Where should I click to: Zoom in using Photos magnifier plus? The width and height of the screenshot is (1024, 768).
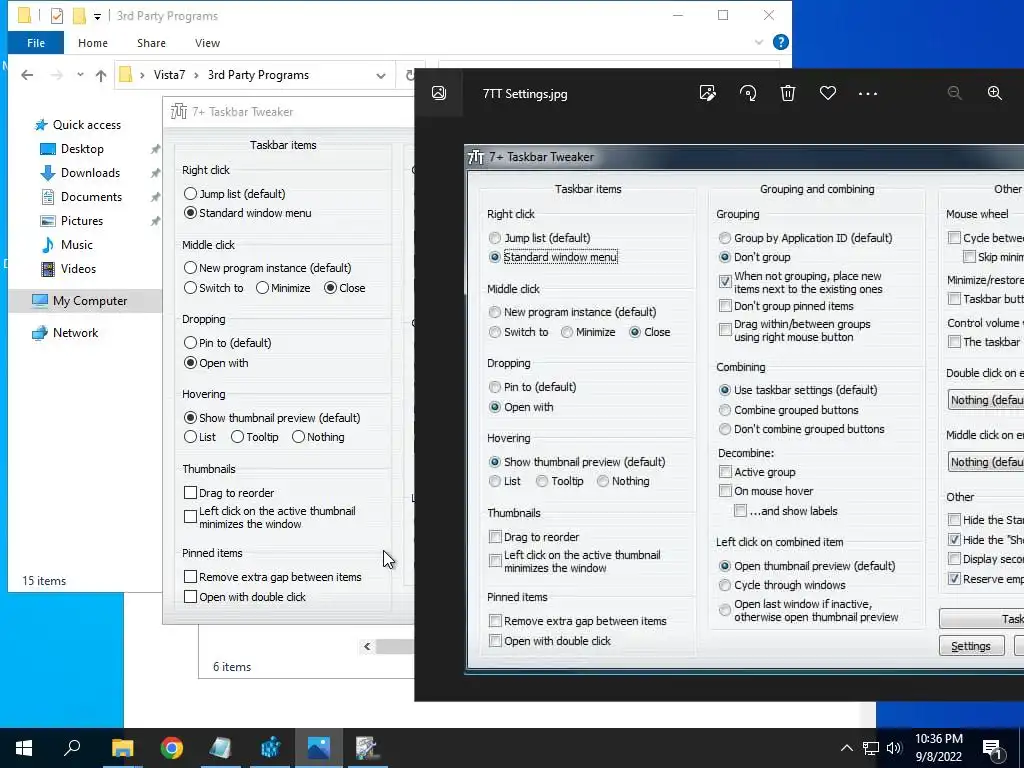tap(994, 93)
